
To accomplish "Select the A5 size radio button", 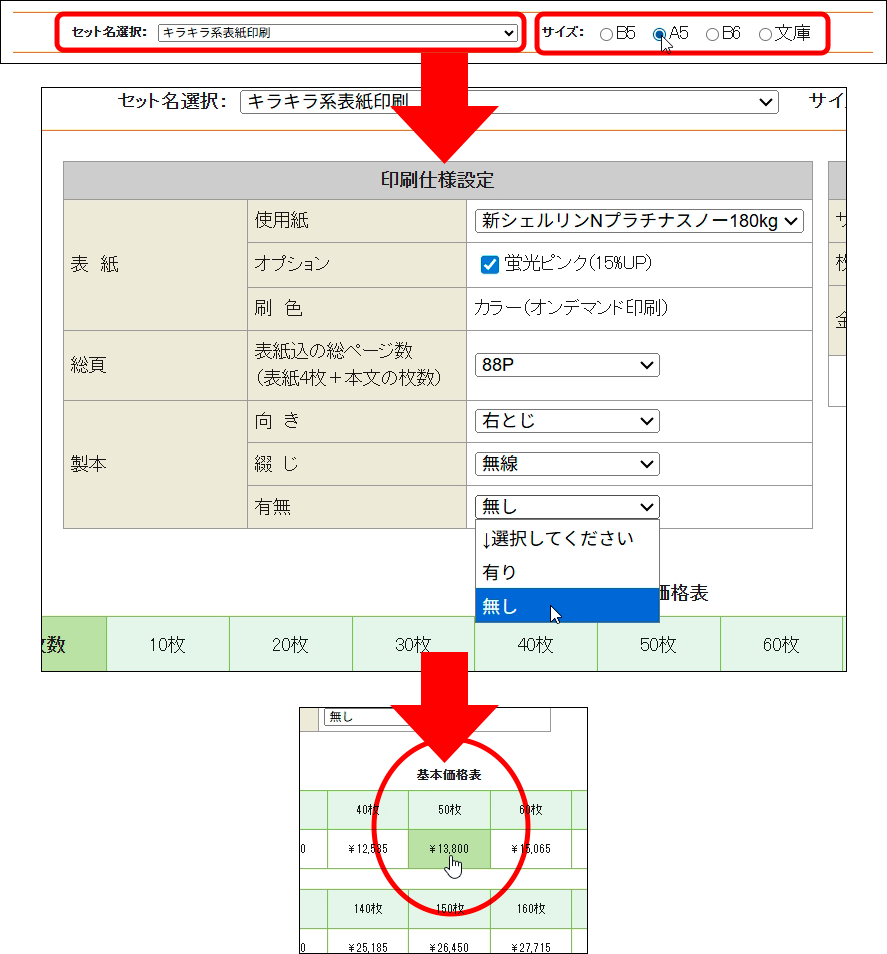I will 659,34.
